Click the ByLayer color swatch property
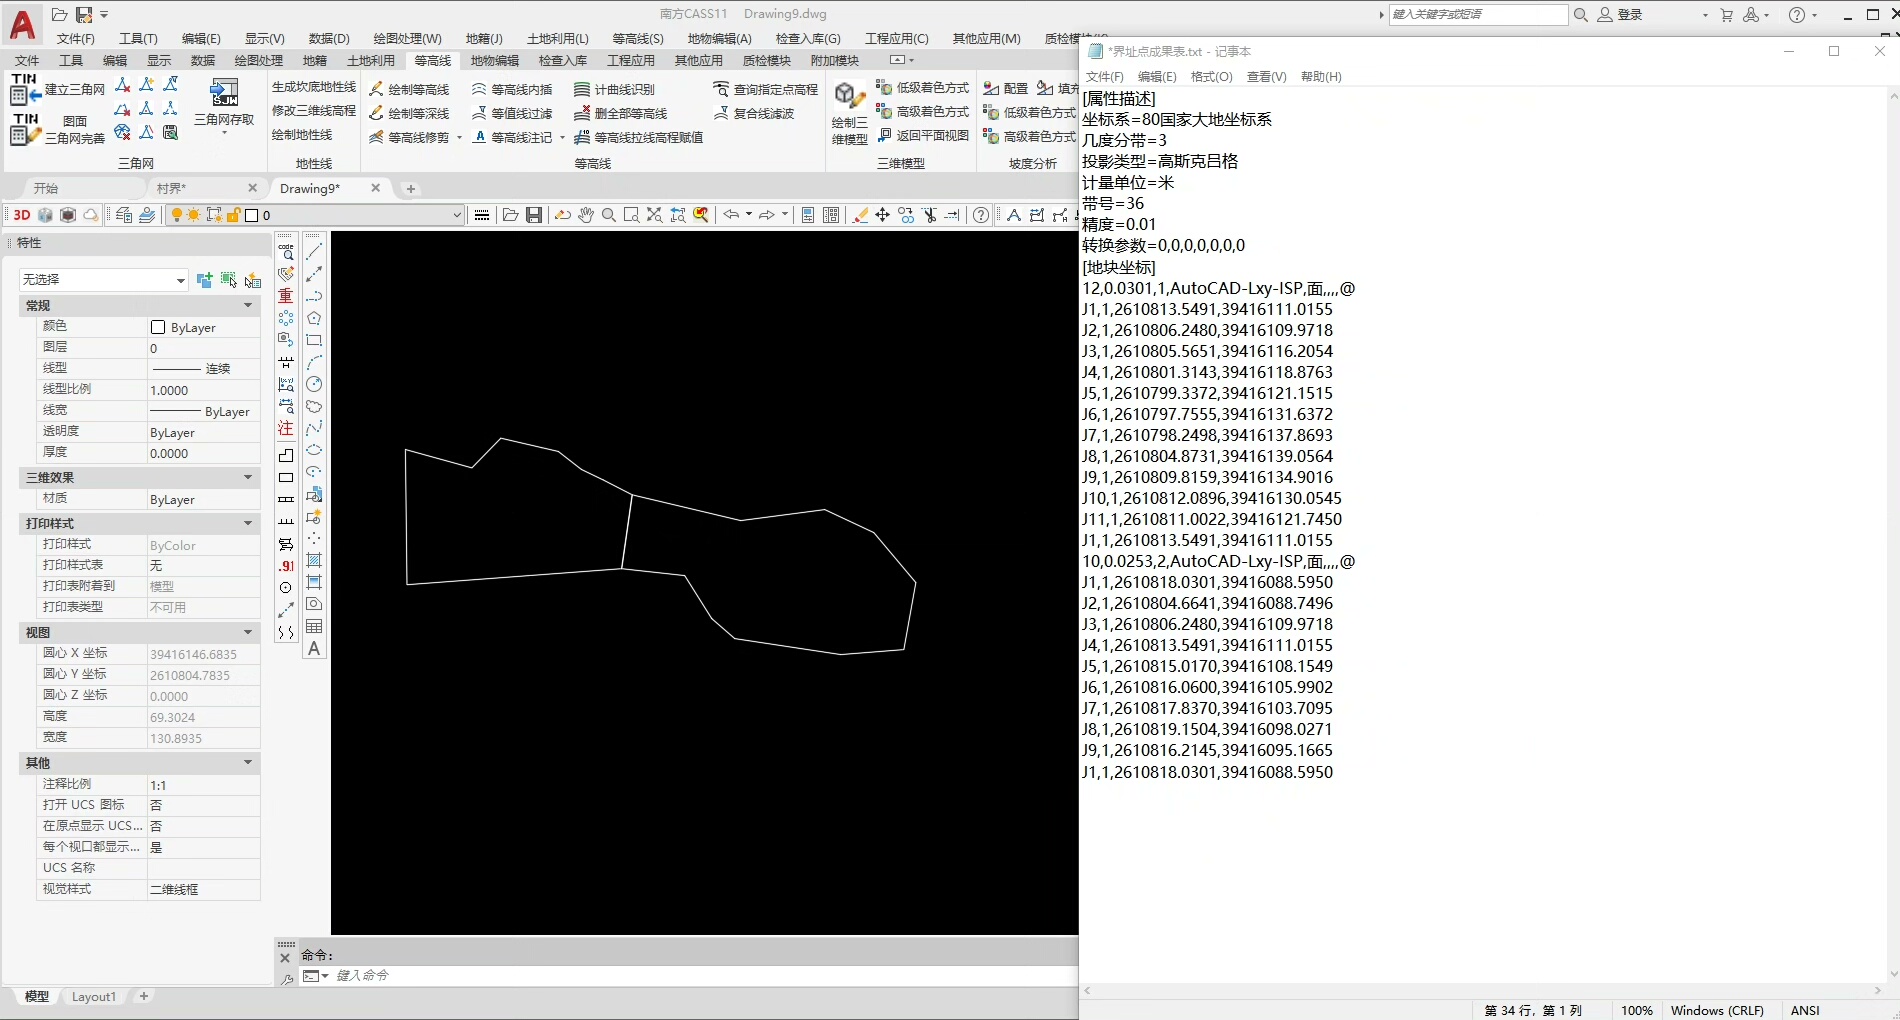 (158, 327)
